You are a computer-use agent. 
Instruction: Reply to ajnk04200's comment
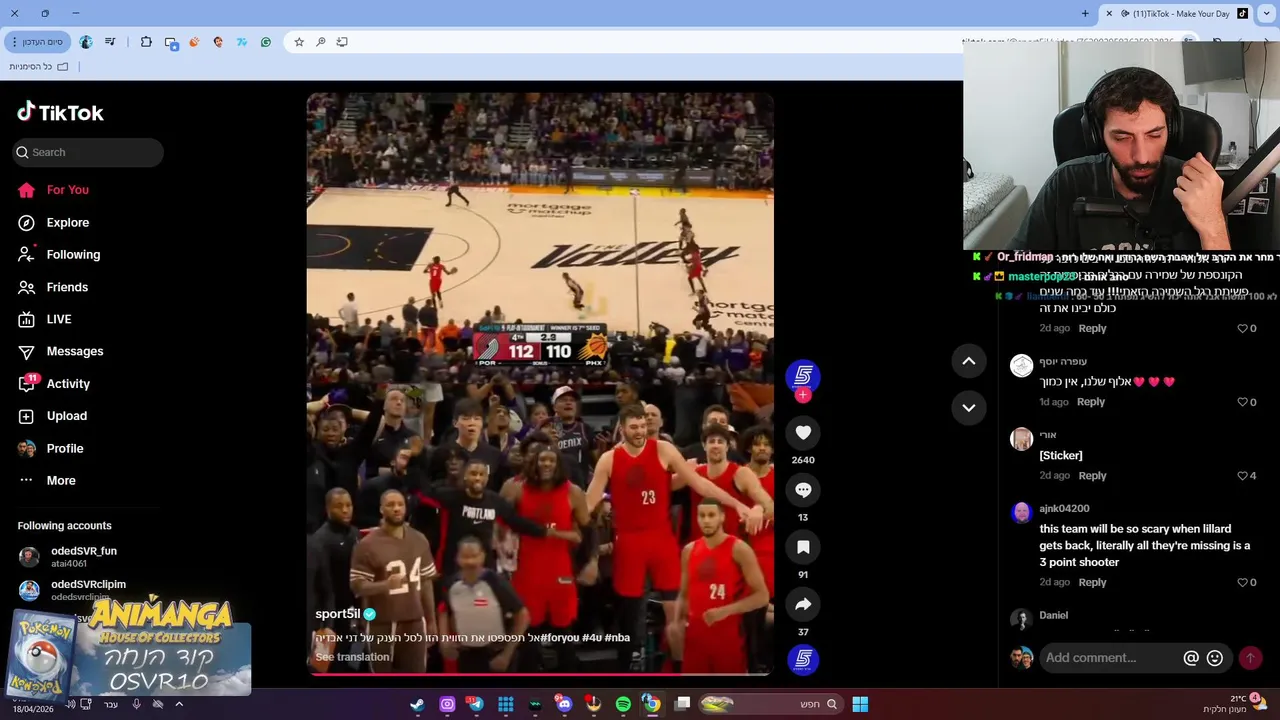click(x=1092, y=582)
